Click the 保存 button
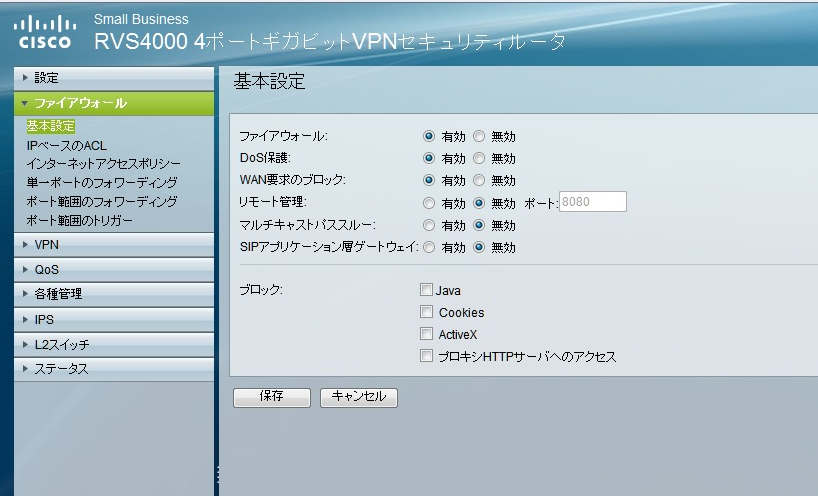Screen dimensions: 818x496 pyautogui.click(x=272, y=397)
